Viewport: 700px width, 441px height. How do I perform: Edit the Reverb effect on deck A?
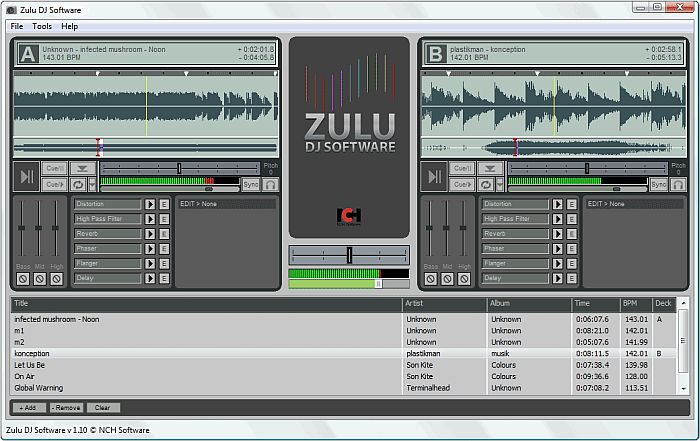[x=164, y=234]
